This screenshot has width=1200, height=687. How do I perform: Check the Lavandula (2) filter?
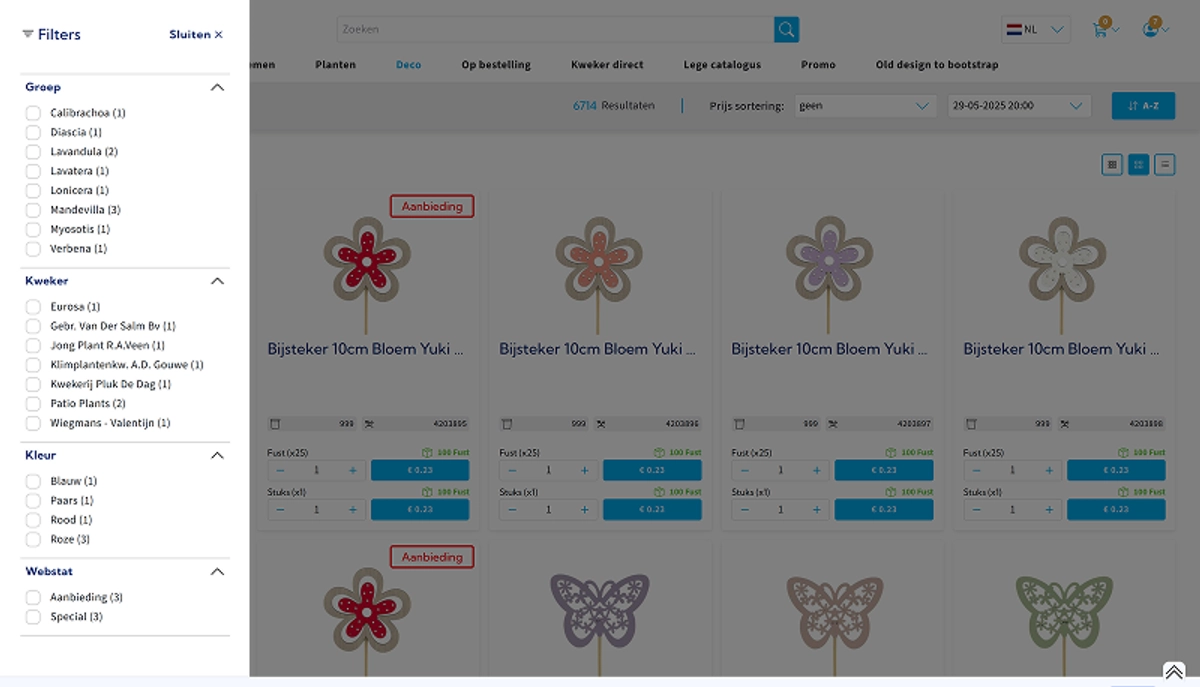coord(33,152)
